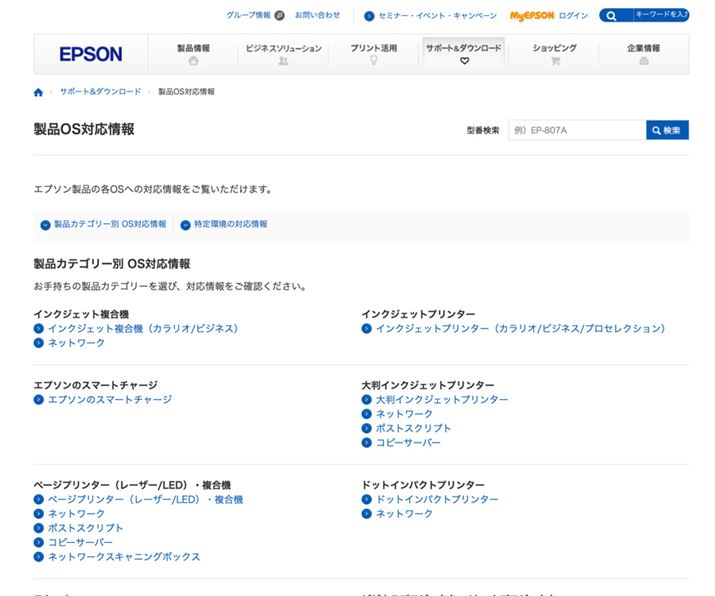The image size is (715, 596).
Task: Click the magnifier icon in keyword search
Action: coord(610,16)
